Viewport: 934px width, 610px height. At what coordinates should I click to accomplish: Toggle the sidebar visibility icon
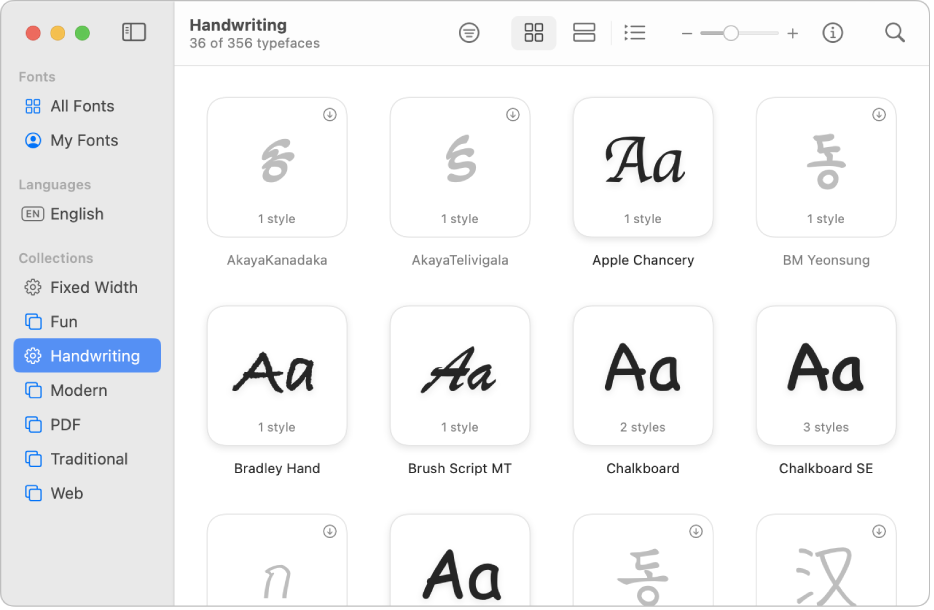click(x=134, y=32)
